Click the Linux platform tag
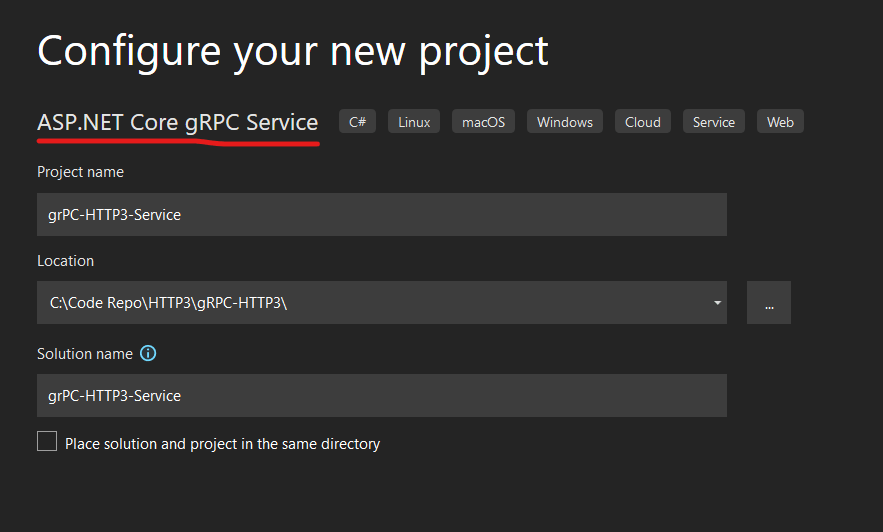Image resolution: width=883 pixels, height=532 pixels. coord(414,122)
